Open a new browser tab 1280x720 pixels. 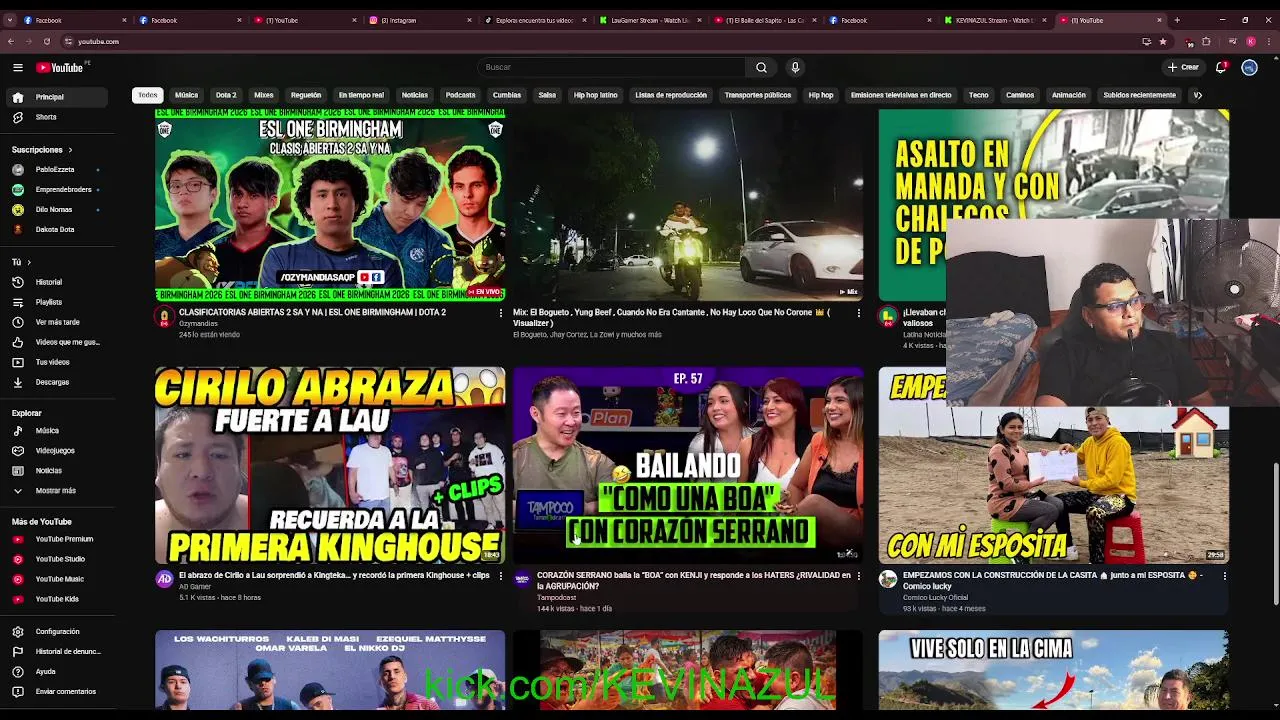click(1177, 20)
